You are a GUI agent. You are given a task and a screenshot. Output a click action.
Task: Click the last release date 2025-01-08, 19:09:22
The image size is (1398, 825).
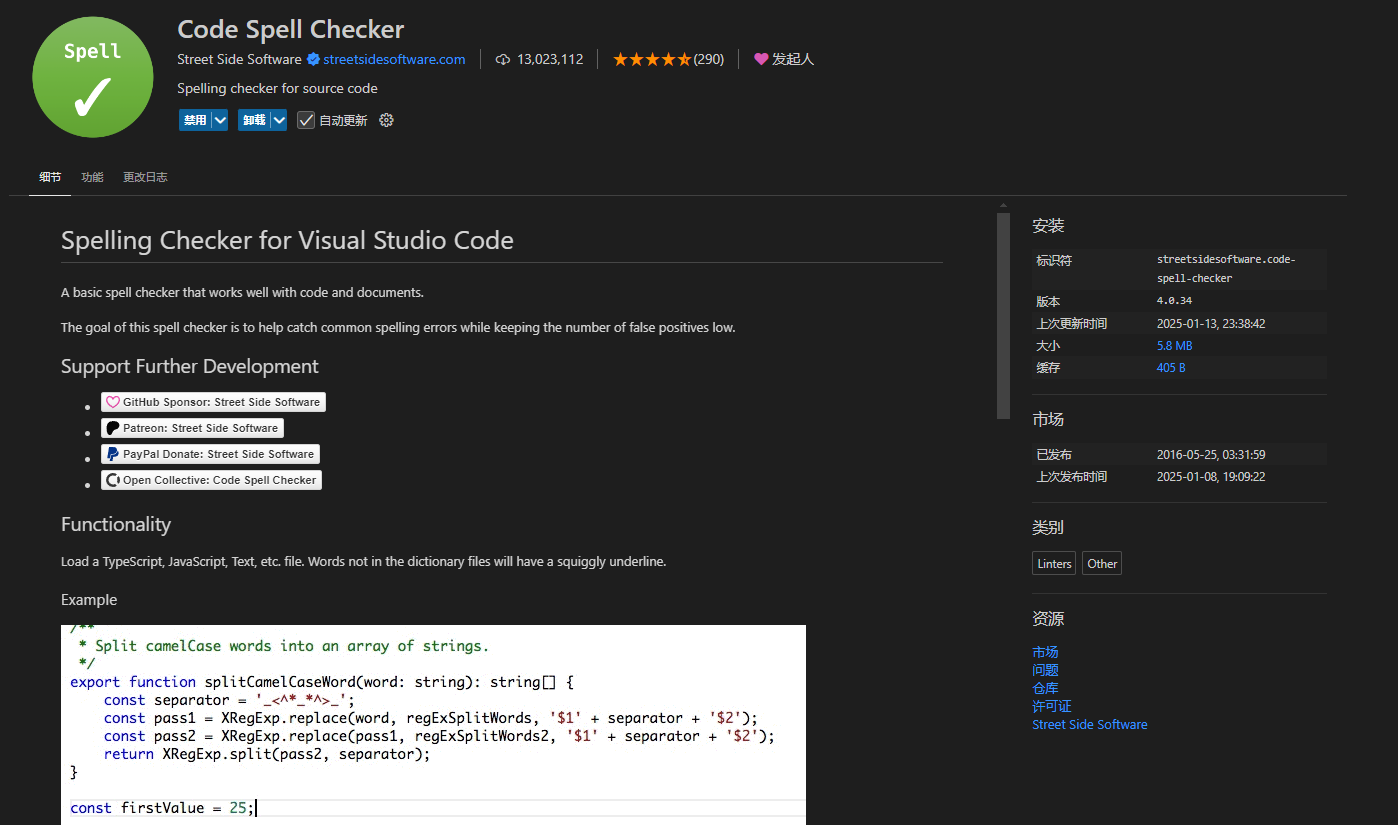[1211, 476]
